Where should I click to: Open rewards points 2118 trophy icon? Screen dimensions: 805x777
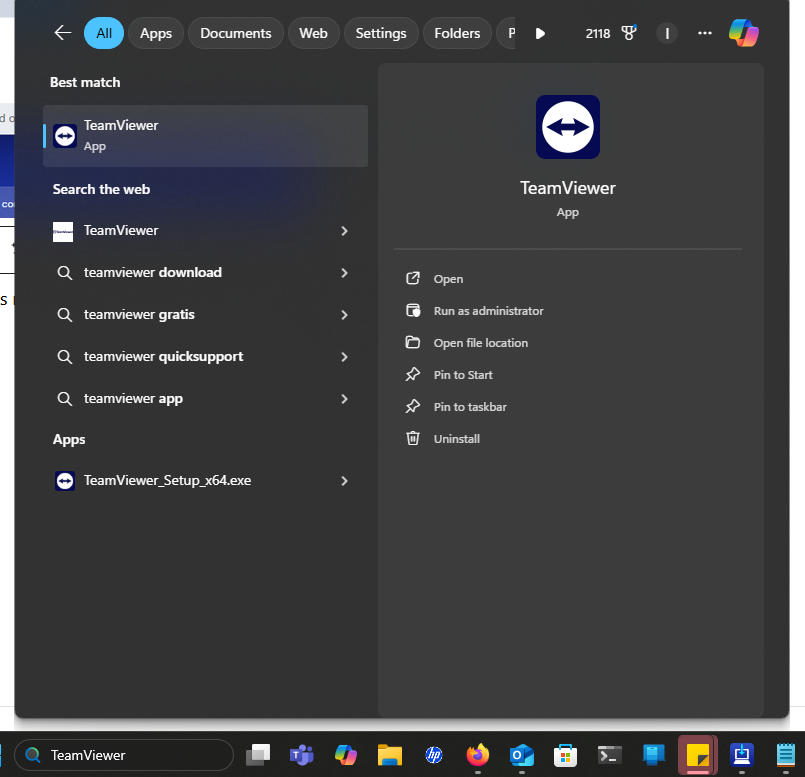[x=610, y=33]
